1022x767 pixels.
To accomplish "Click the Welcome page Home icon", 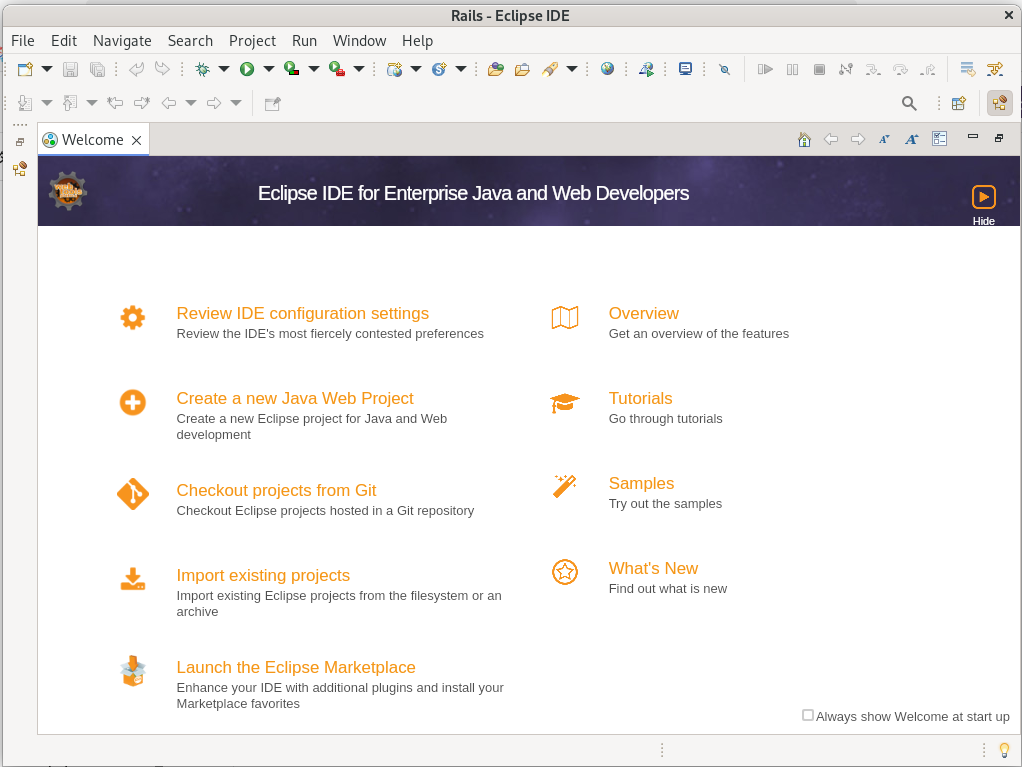I will [804, 139].
